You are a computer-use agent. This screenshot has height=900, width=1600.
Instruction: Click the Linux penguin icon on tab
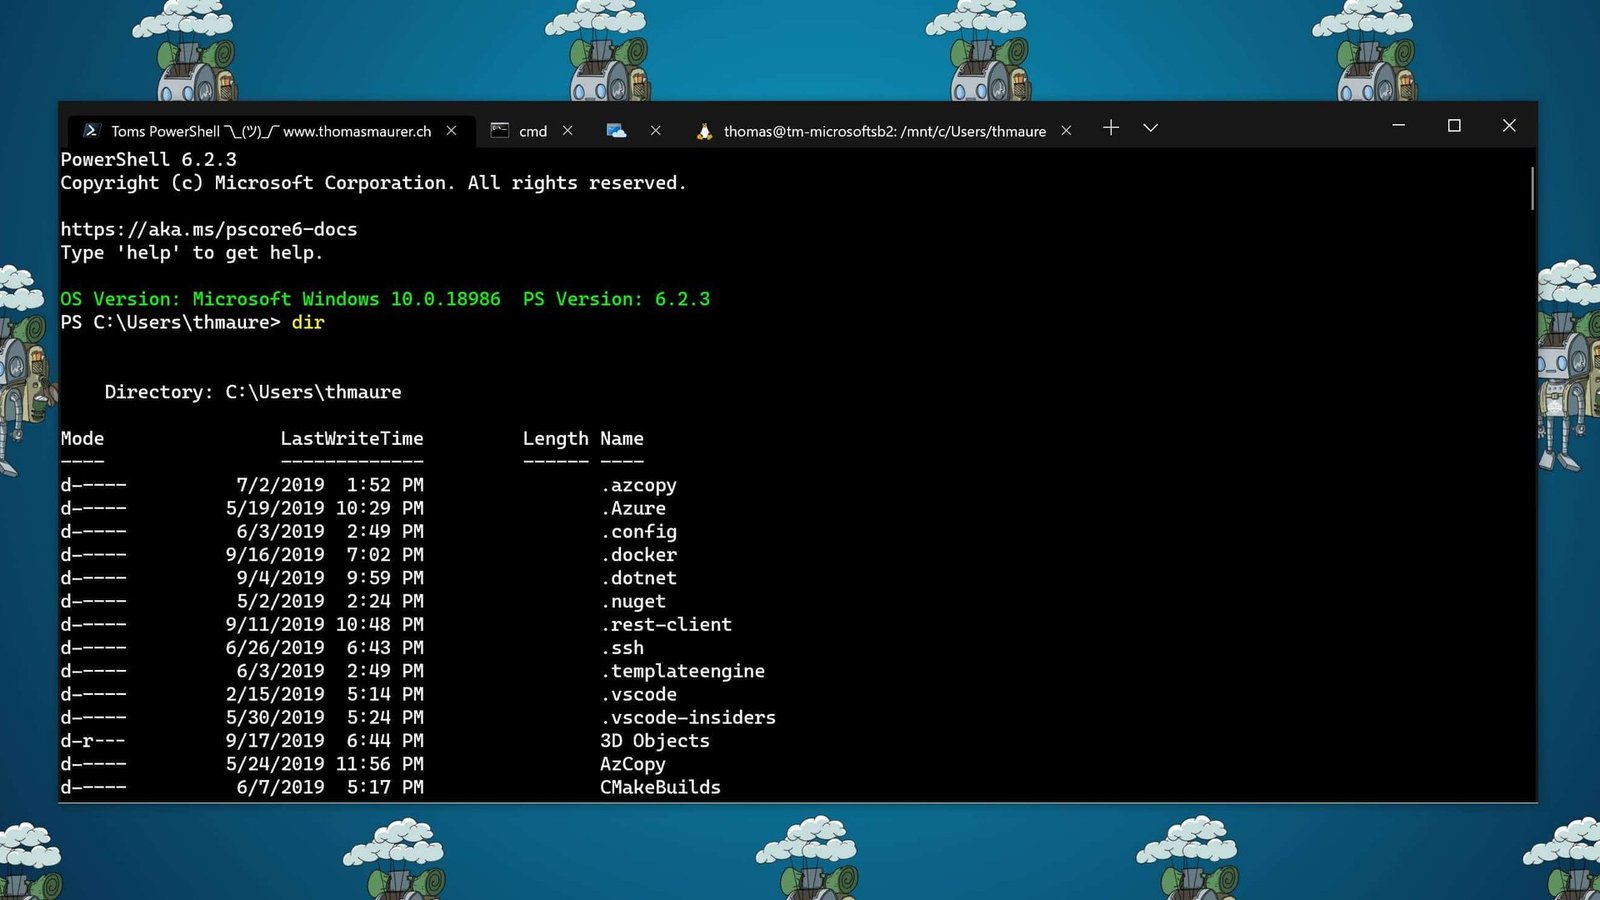pos(705,131)
